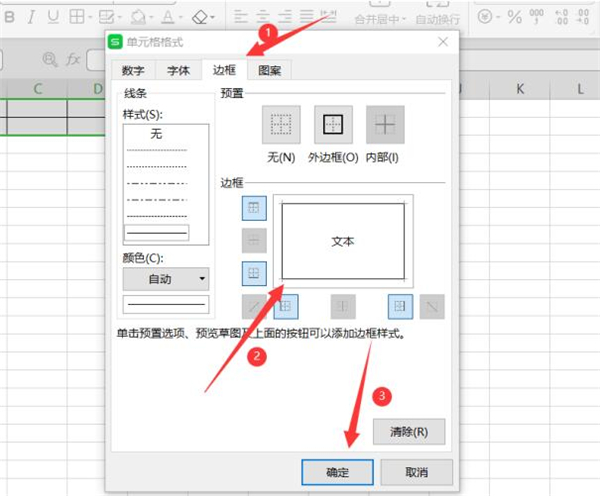
Task: Switch to the 数字 tab
Action: (x=133, y=71)
